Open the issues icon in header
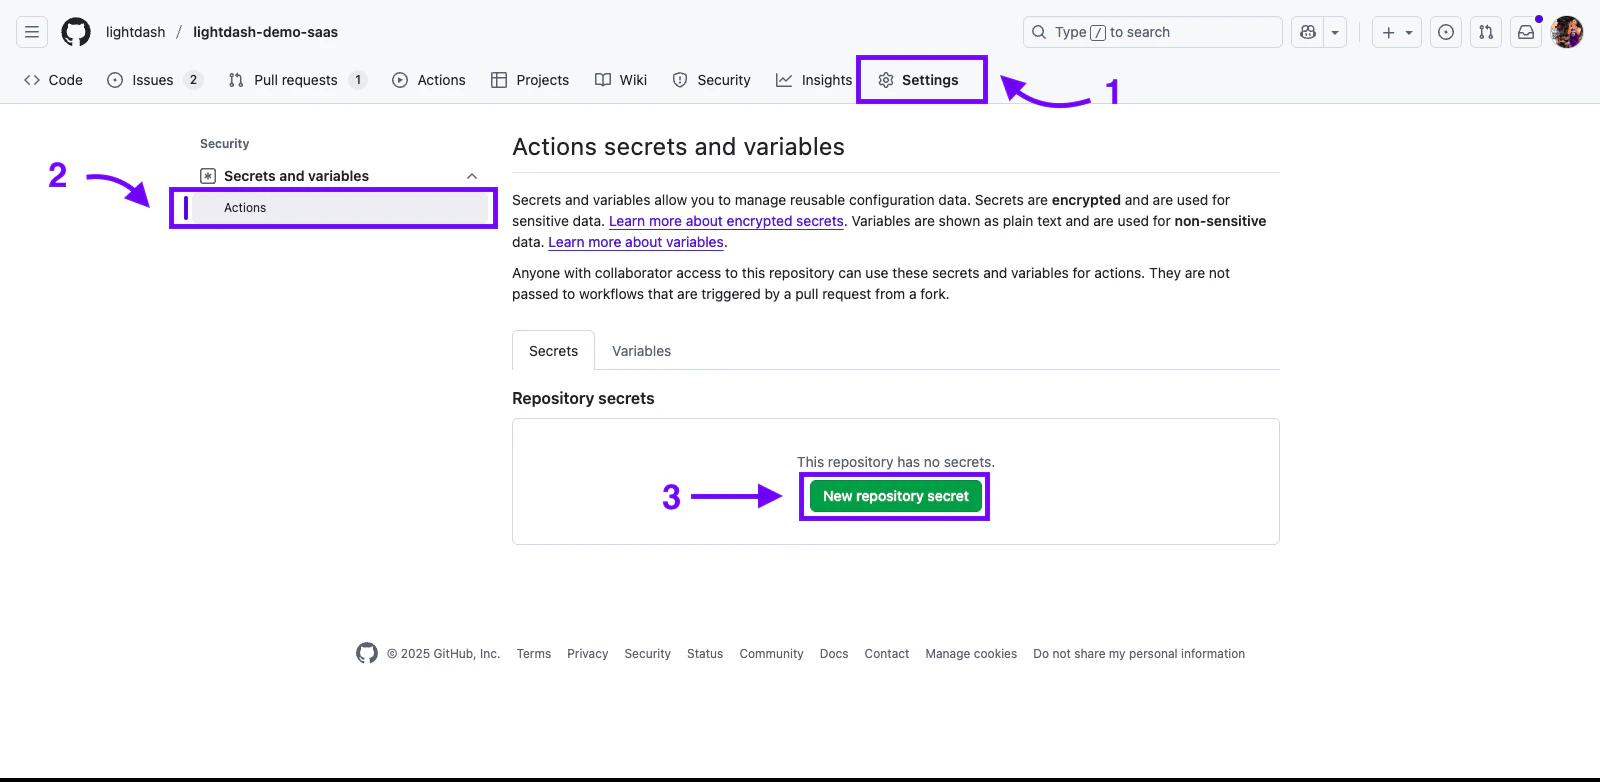 [1446, 32]
